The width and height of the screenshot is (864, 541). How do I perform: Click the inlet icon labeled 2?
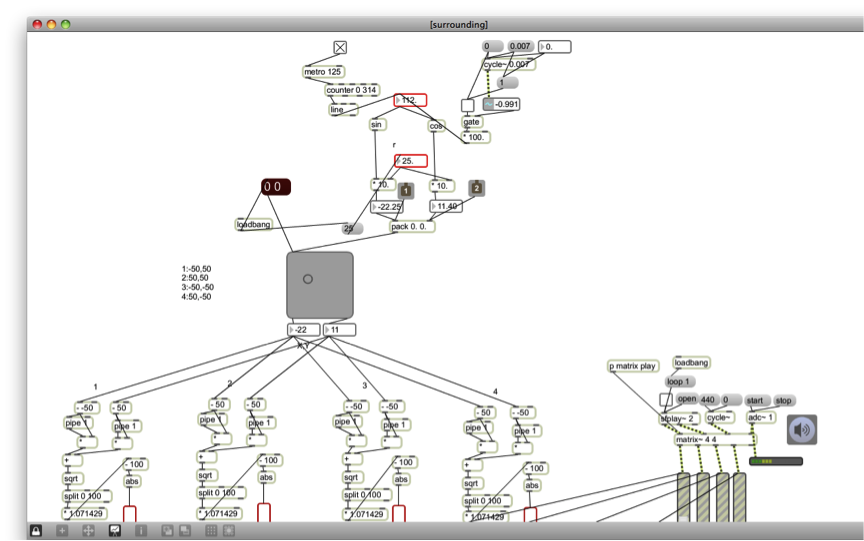tap(477, 188)
